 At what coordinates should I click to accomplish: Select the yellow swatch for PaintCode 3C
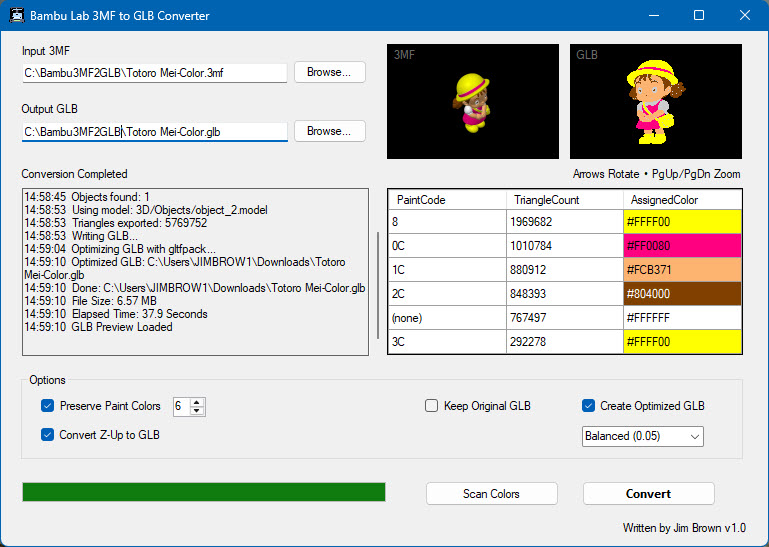(682, 342)
